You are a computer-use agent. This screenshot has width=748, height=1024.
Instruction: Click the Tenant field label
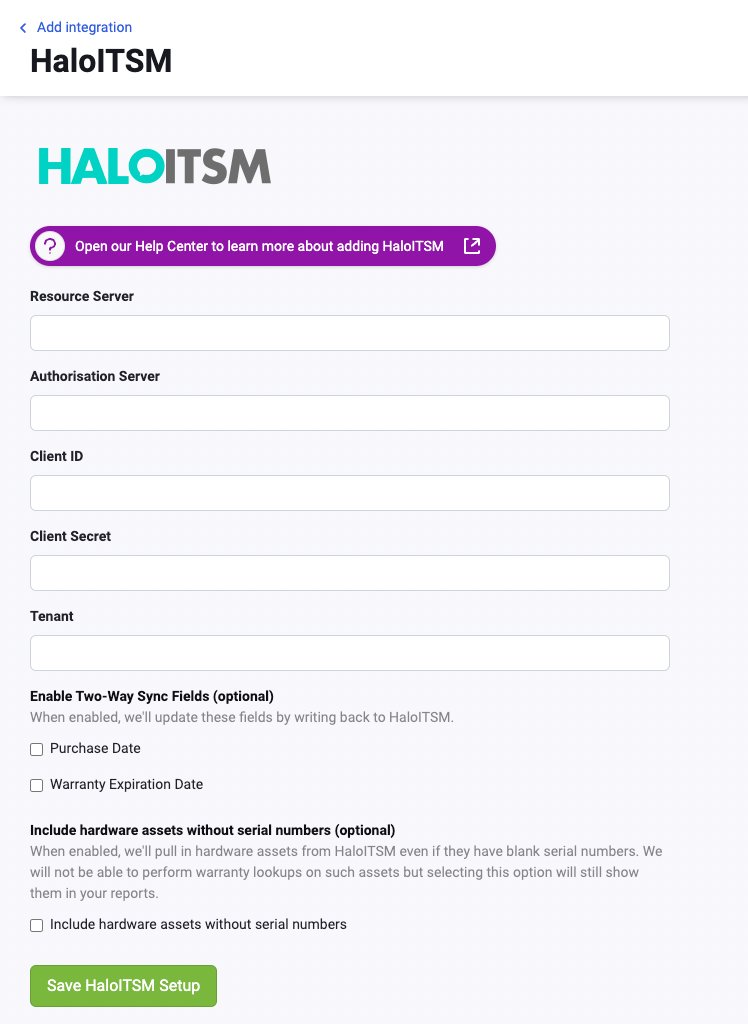point(51,616)
